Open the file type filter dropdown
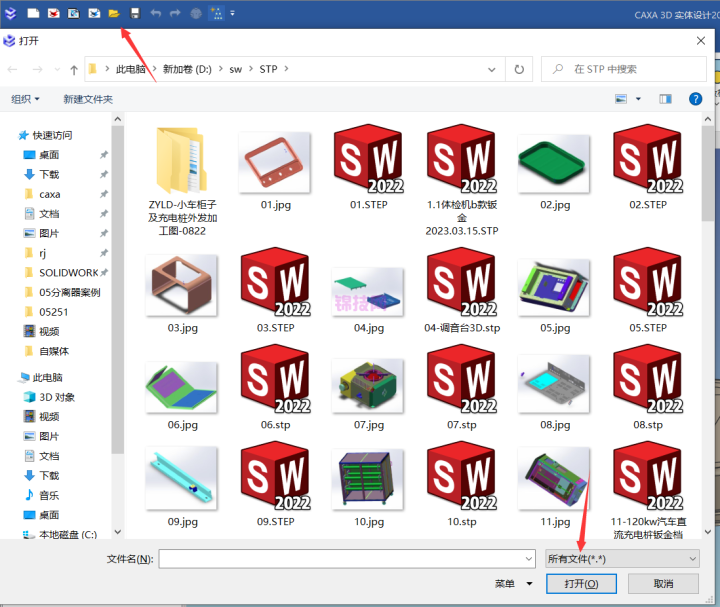Viewport: 720px width, 607px height. [x=620, y=558]
